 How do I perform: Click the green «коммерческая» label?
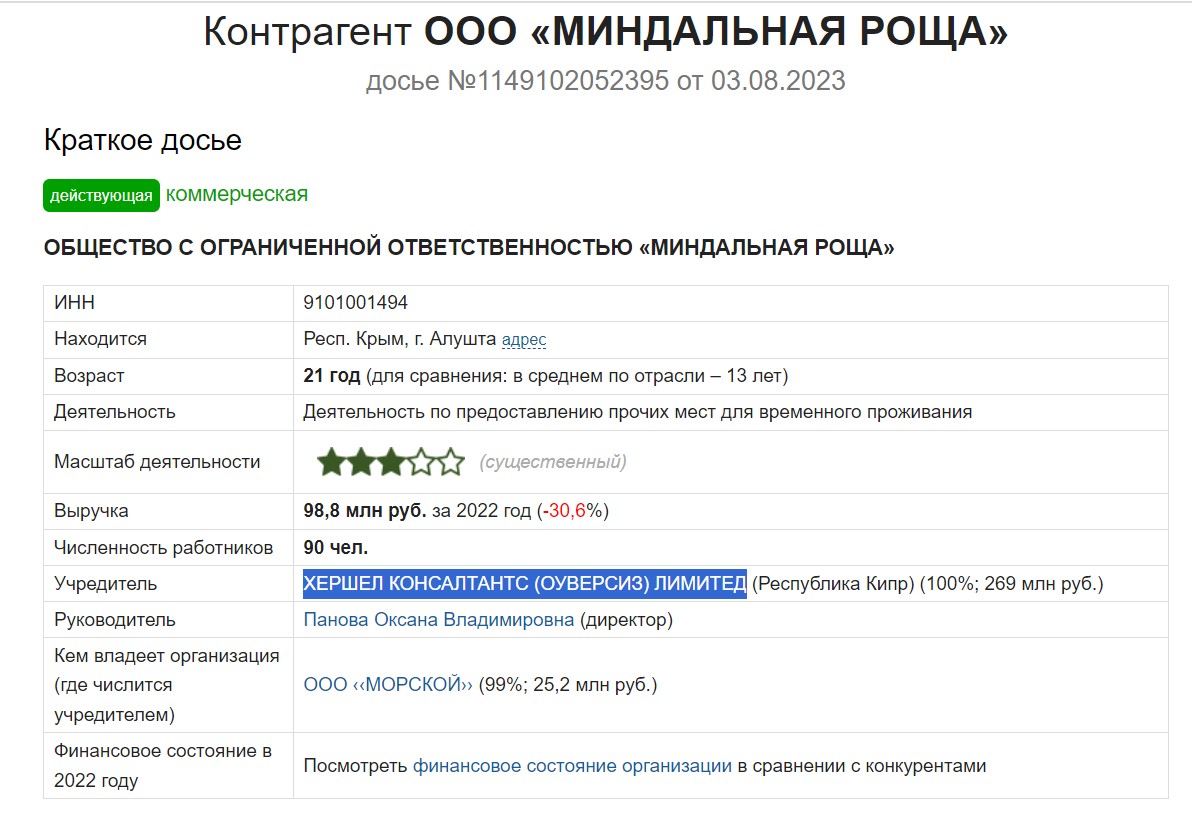237,194
